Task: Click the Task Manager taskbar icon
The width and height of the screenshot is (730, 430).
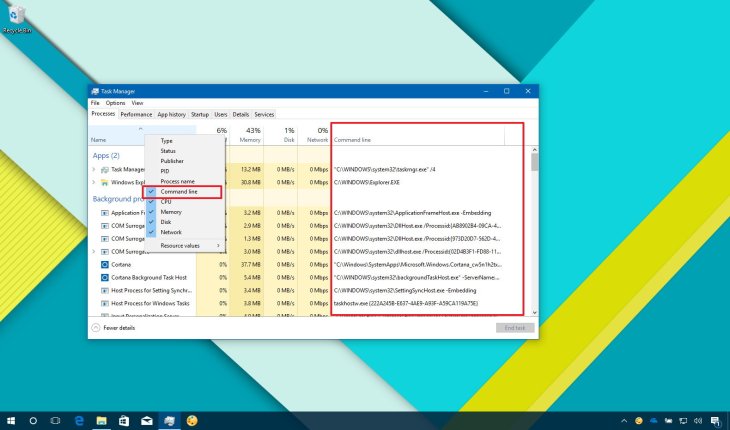Action: [x=169, y=421]
